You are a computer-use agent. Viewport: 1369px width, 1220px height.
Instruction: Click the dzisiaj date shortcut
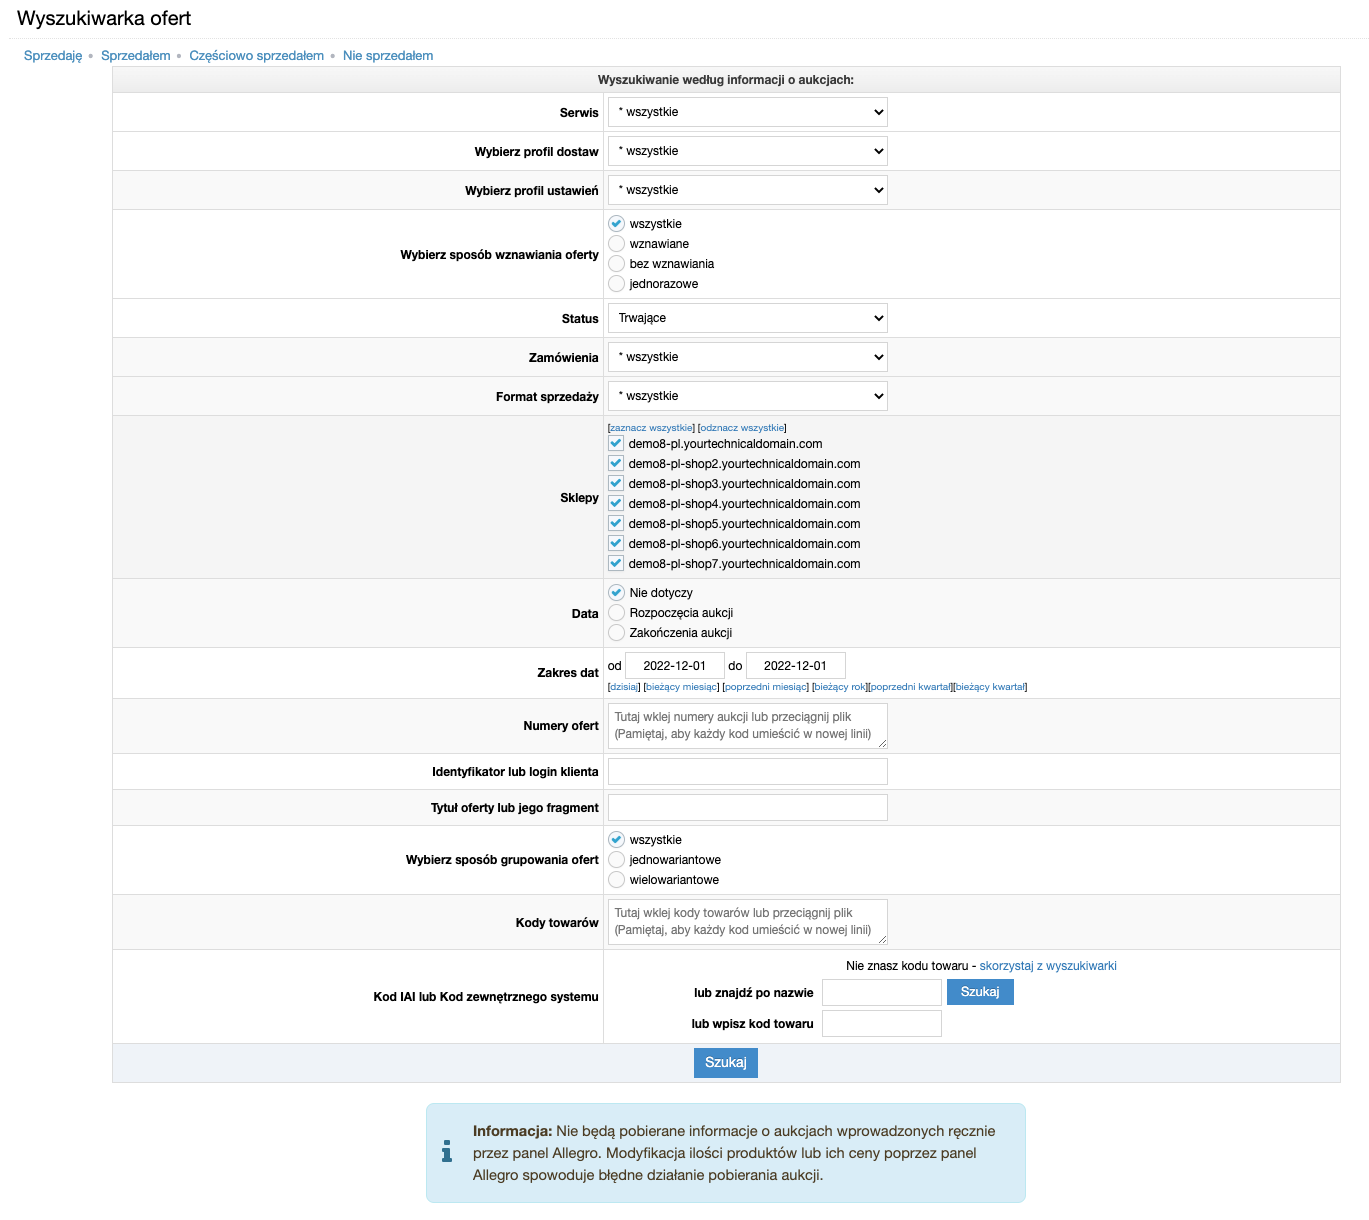(624, 687)
